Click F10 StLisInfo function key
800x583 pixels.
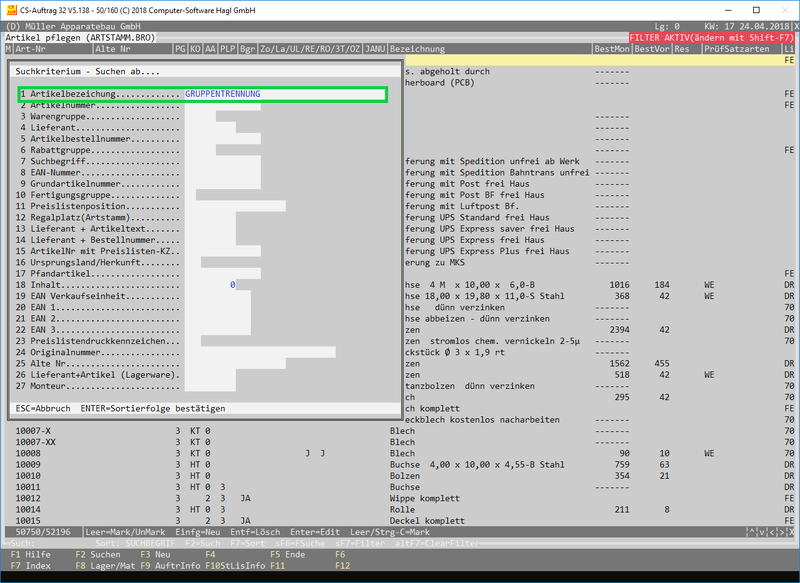coord(236,566)
